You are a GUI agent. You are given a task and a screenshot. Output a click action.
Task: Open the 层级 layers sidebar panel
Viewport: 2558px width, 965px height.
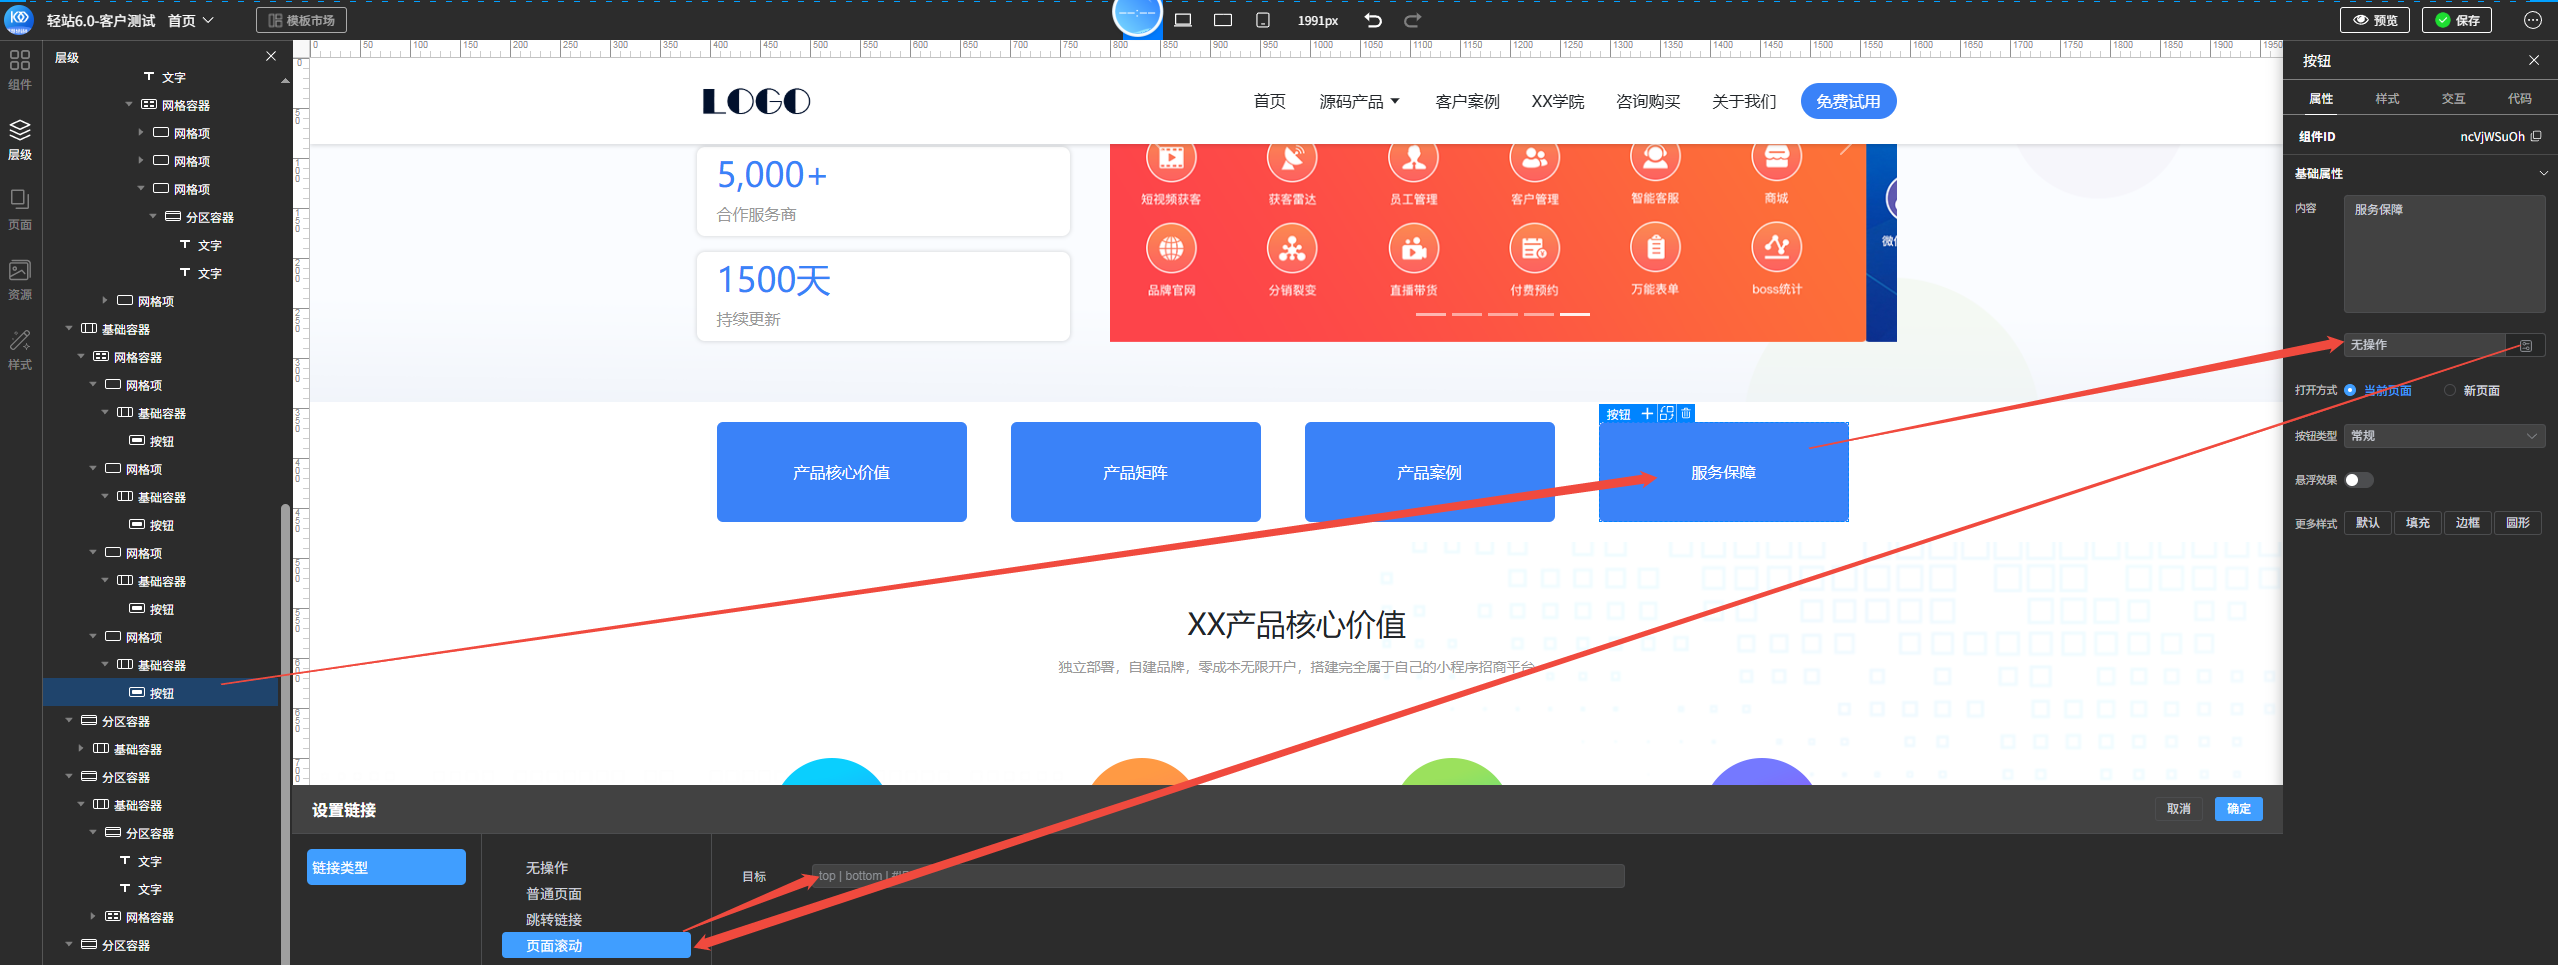pyautogui.click(x=20, y=140)
